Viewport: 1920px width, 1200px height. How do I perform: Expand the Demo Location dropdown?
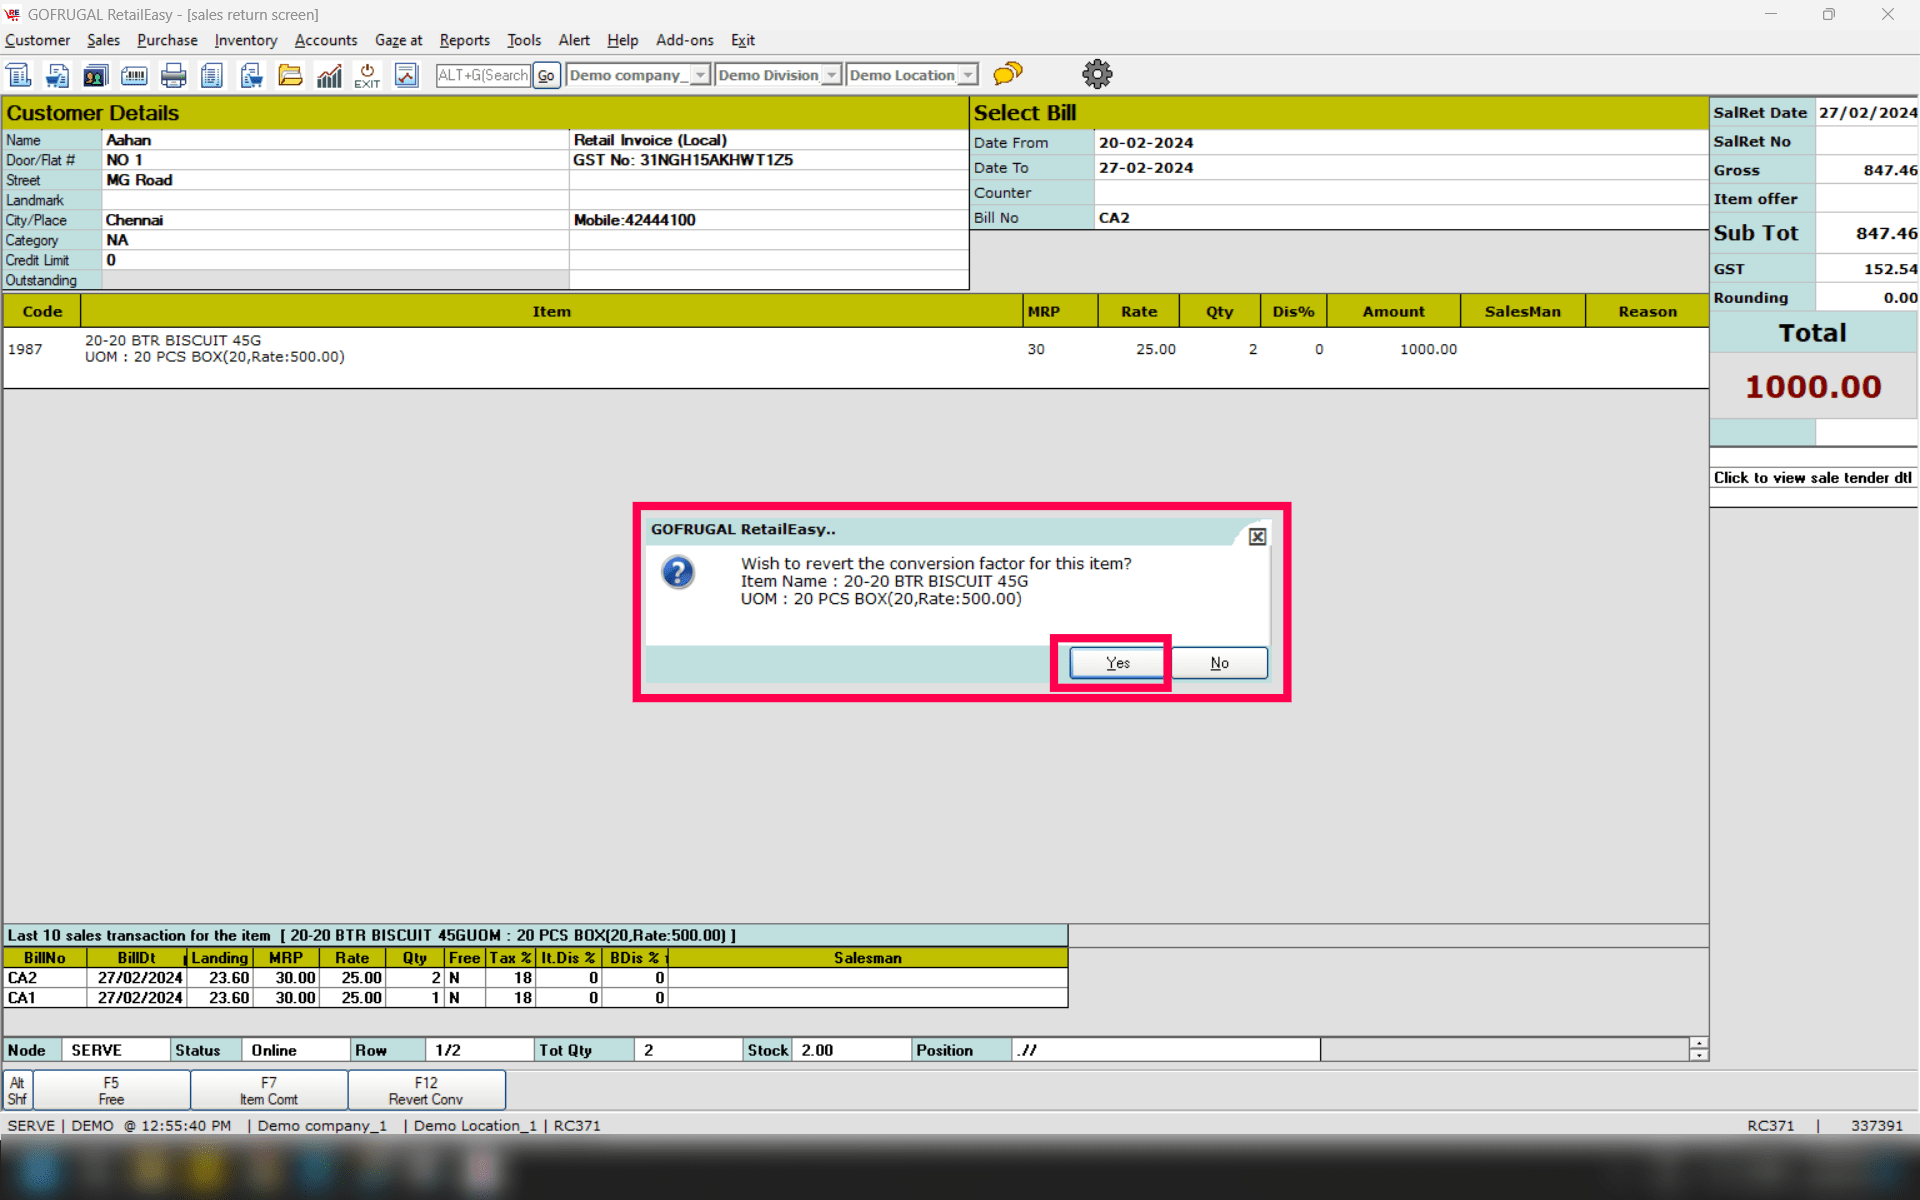[967, 75]
